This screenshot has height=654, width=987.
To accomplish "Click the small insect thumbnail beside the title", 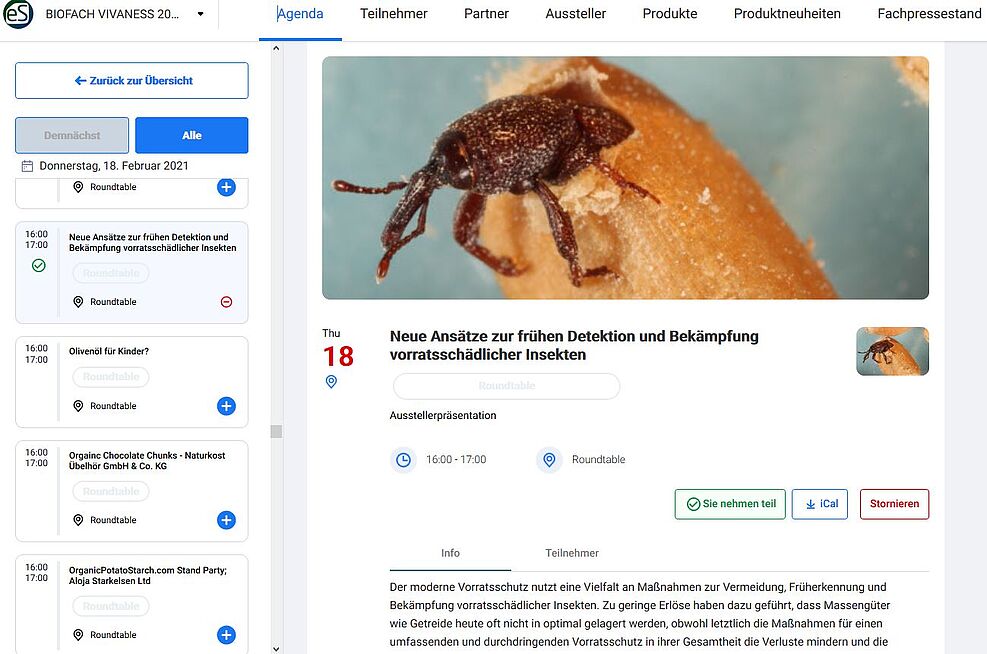I will 891,351.
